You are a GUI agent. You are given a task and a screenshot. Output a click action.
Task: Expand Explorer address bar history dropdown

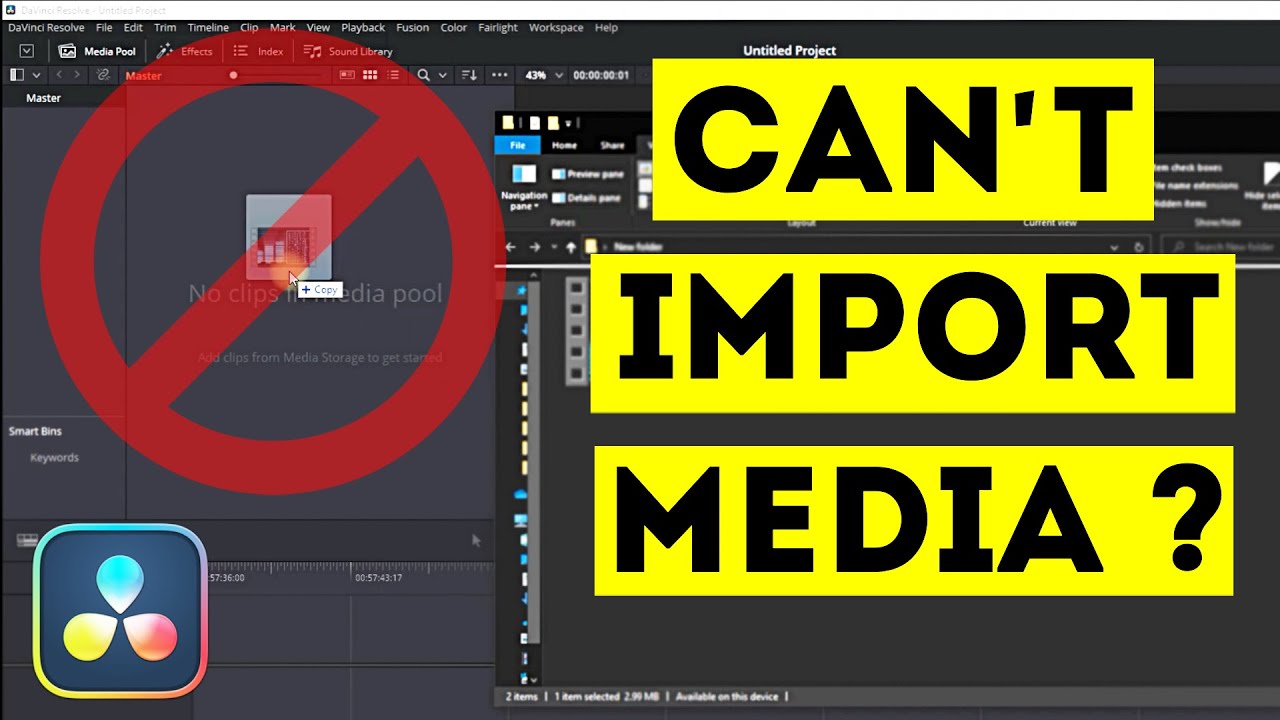[x=1115, y=247]
